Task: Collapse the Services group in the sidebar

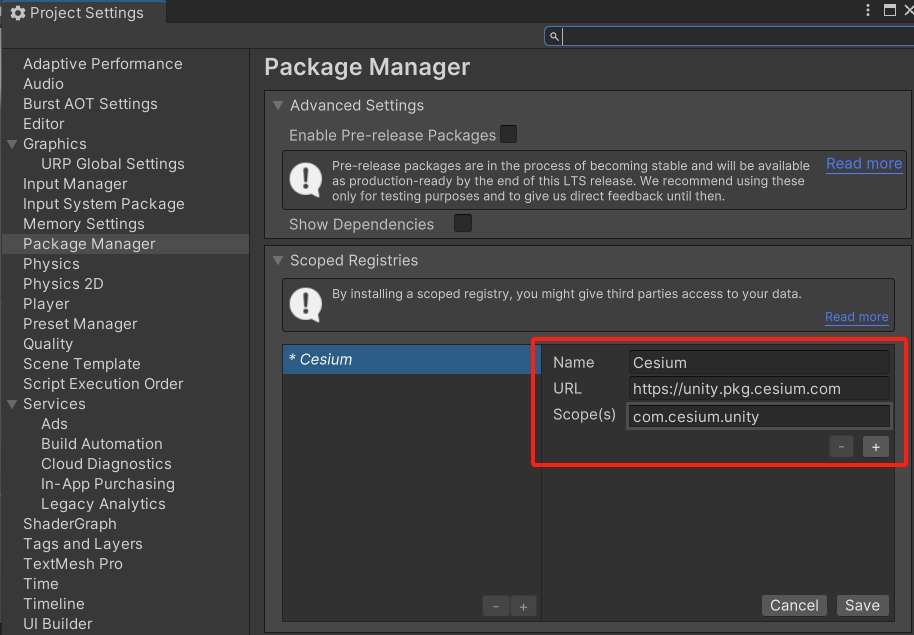Action: [x=10, y=404]
